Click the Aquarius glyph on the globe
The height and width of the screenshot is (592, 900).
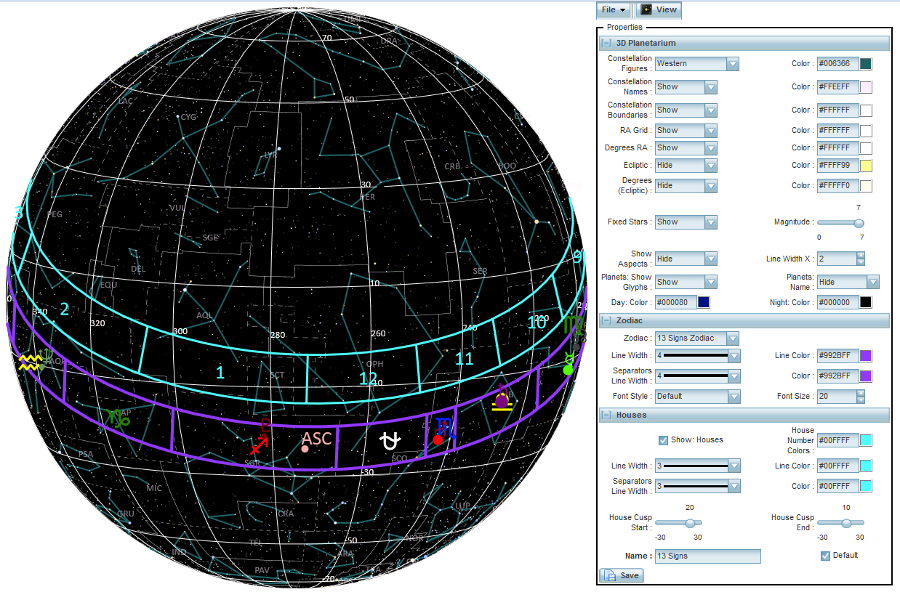30,362
